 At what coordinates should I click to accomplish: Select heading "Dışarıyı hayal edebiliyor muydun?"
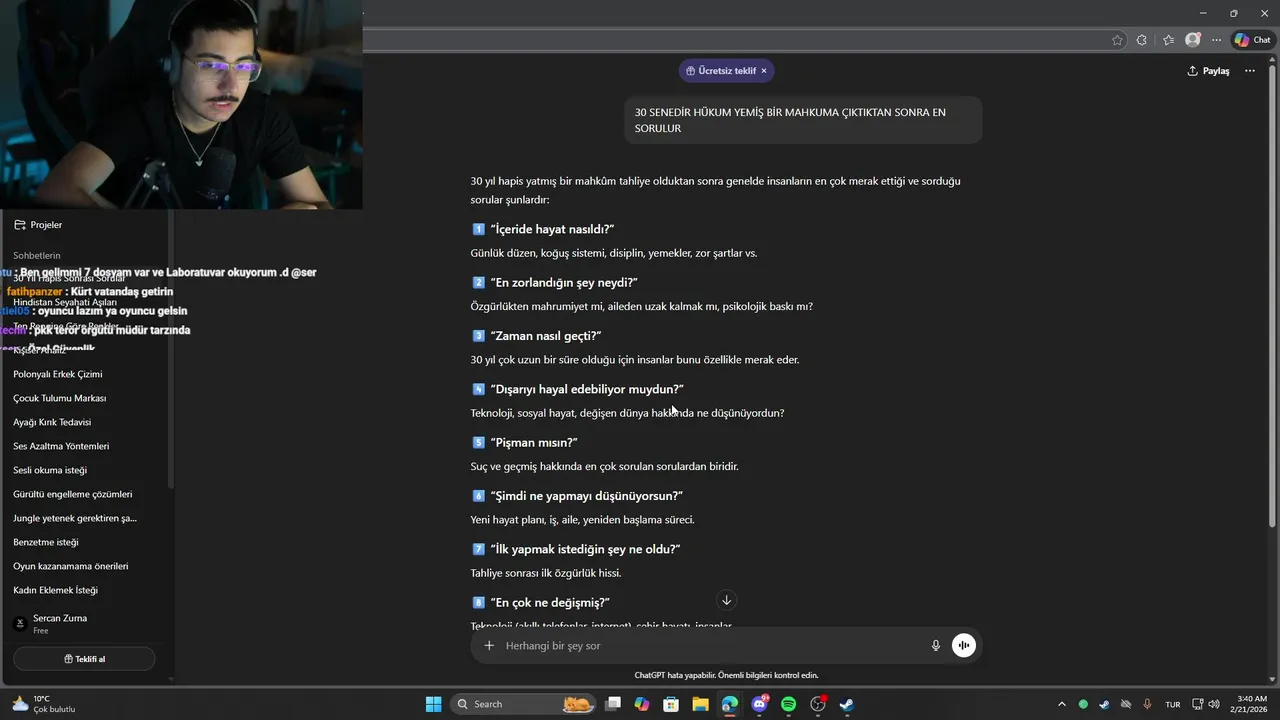click(587, 389)
